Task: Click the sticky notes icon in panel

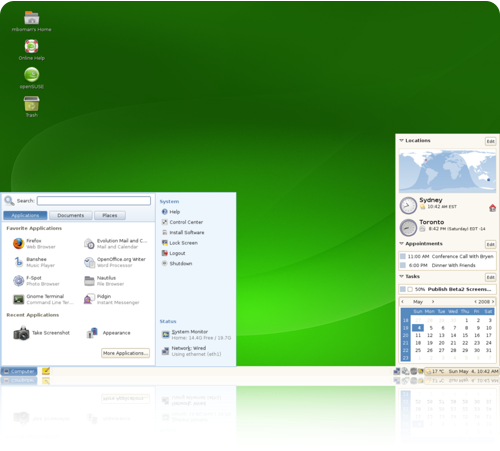Action: 46,371
